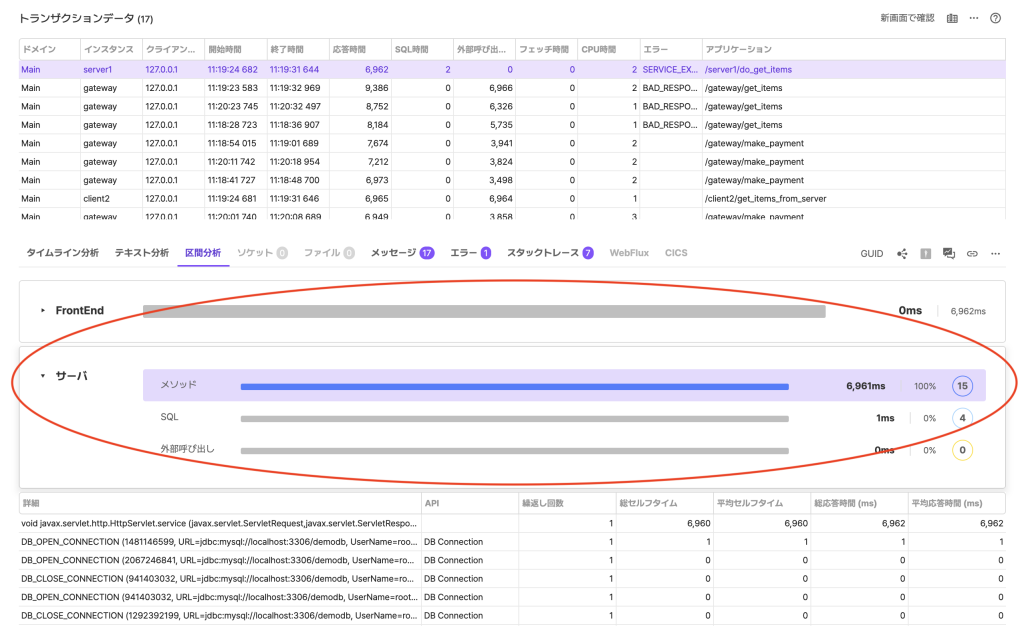Collapse the サーバ section

[x=43, y=376]
